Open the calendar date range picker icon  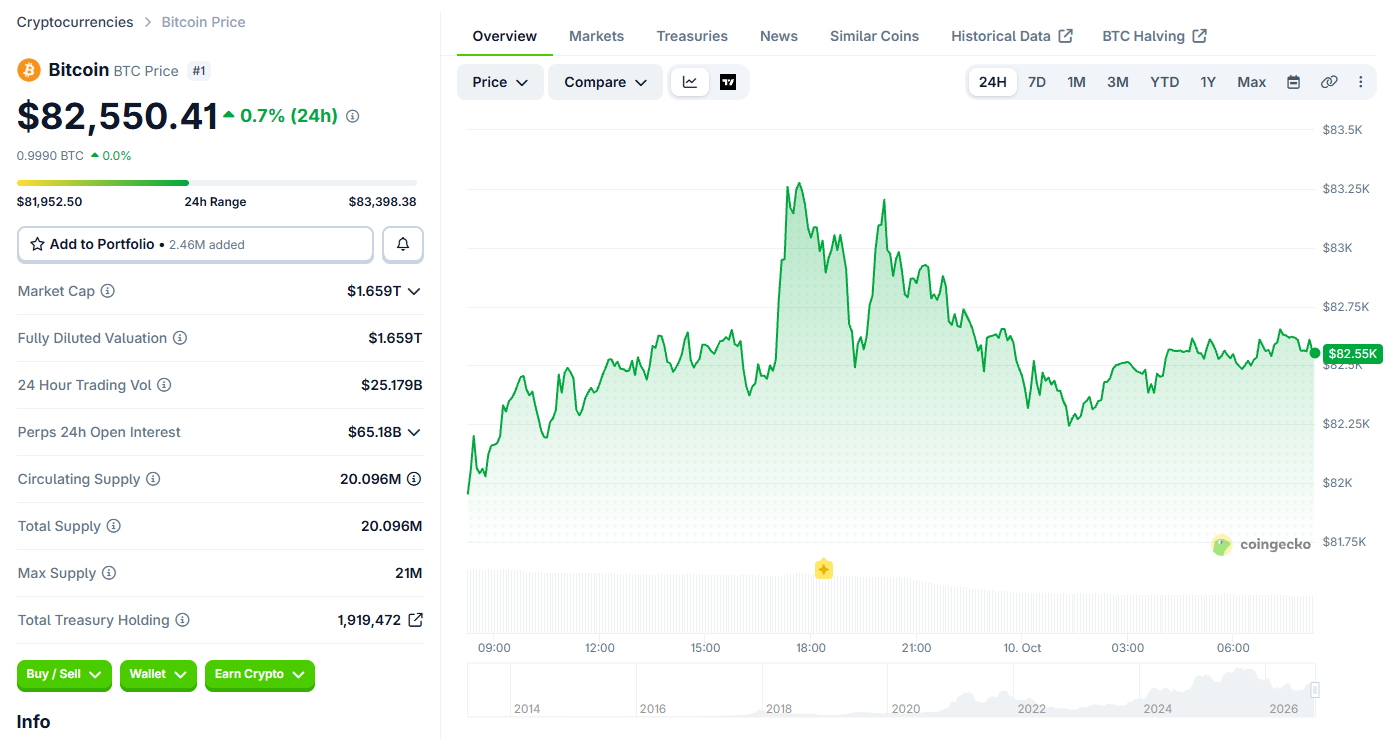pyautogui.click(x=1293, y=82)
